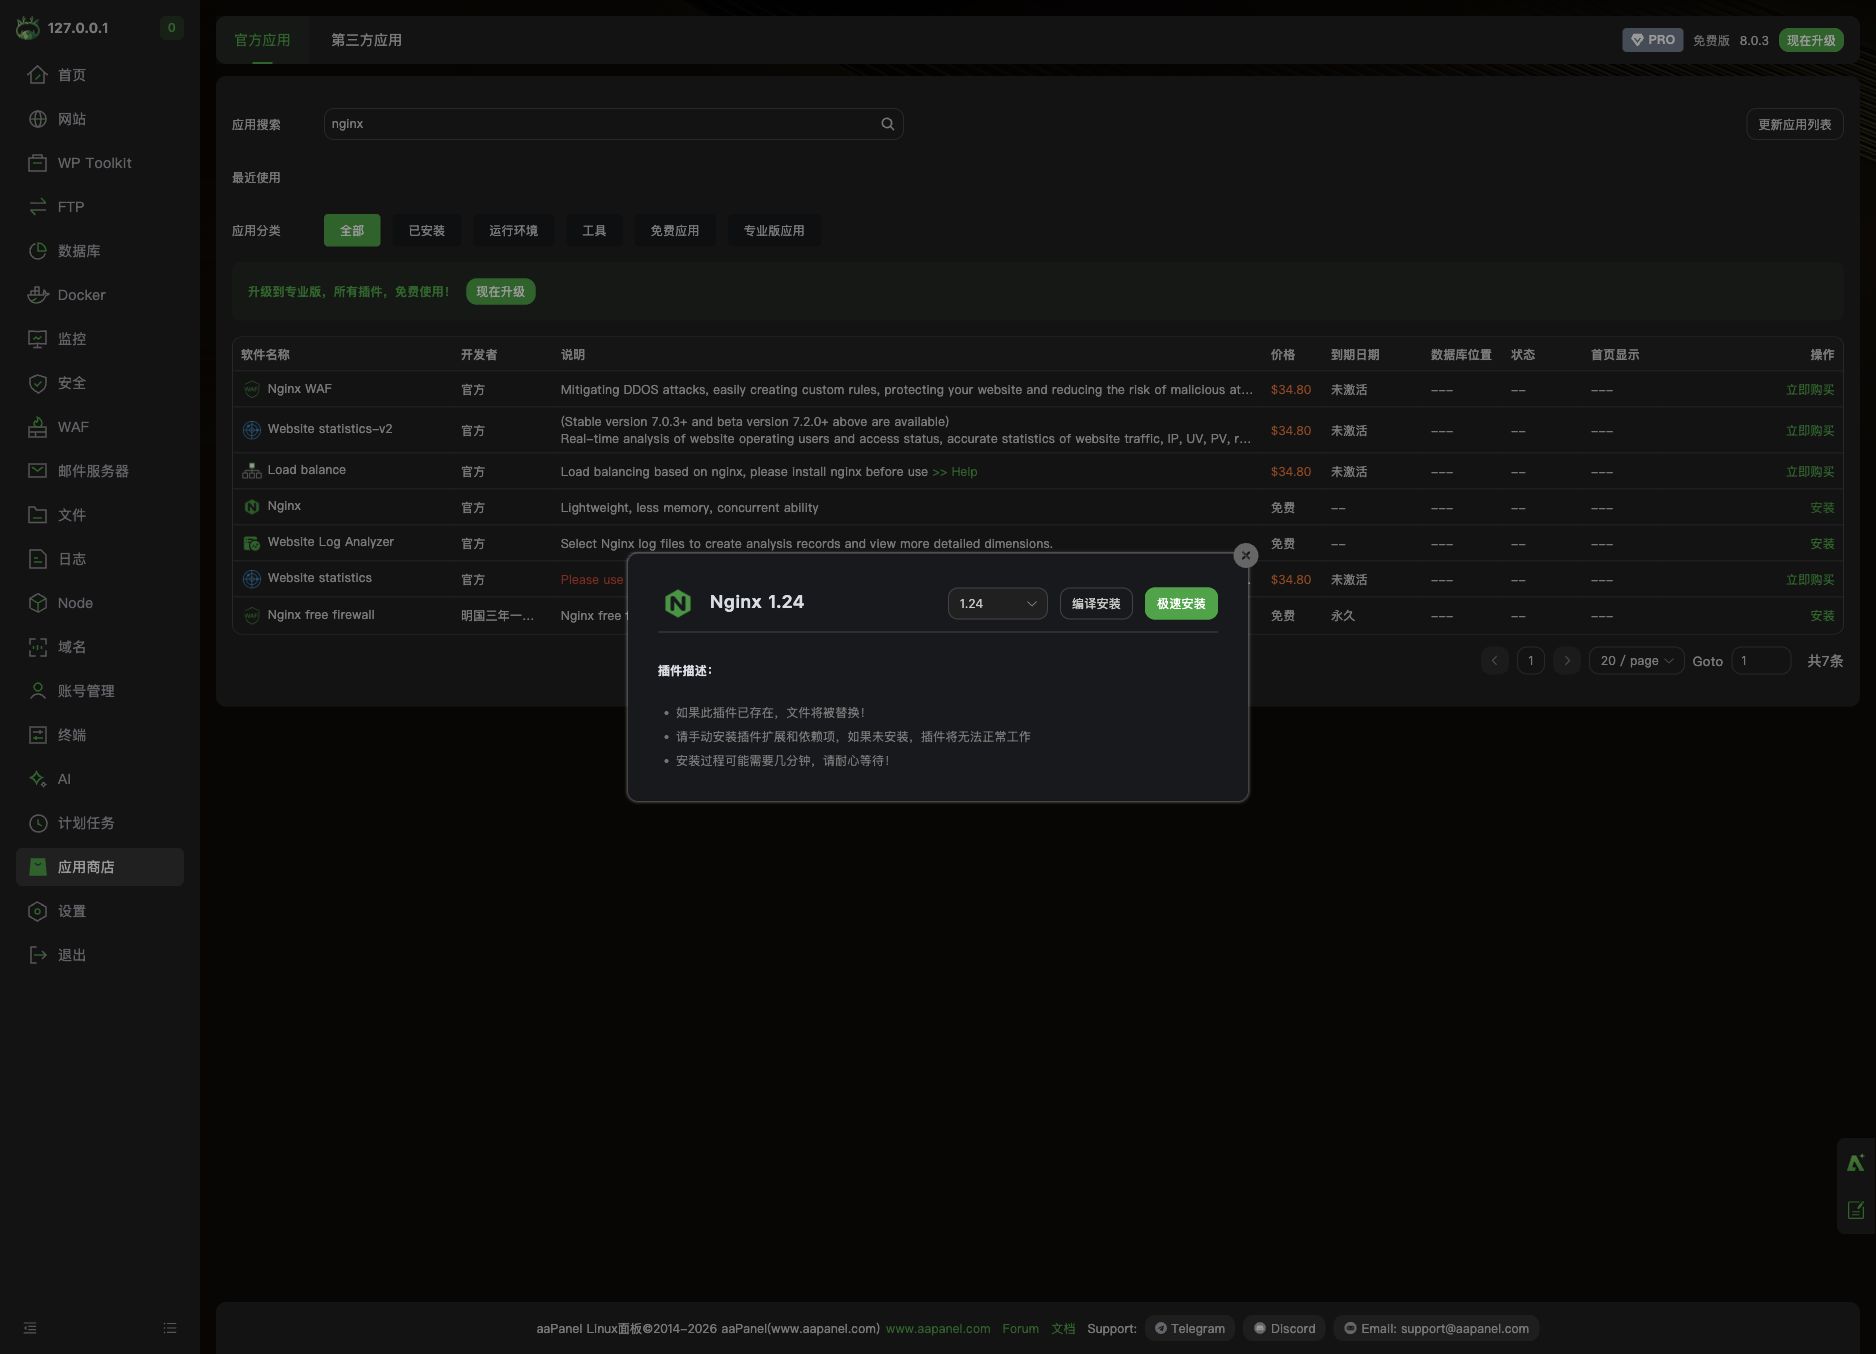Open the feedback note floating icon
The image size is (1876, 1354).
(x=1856, y=1210)
